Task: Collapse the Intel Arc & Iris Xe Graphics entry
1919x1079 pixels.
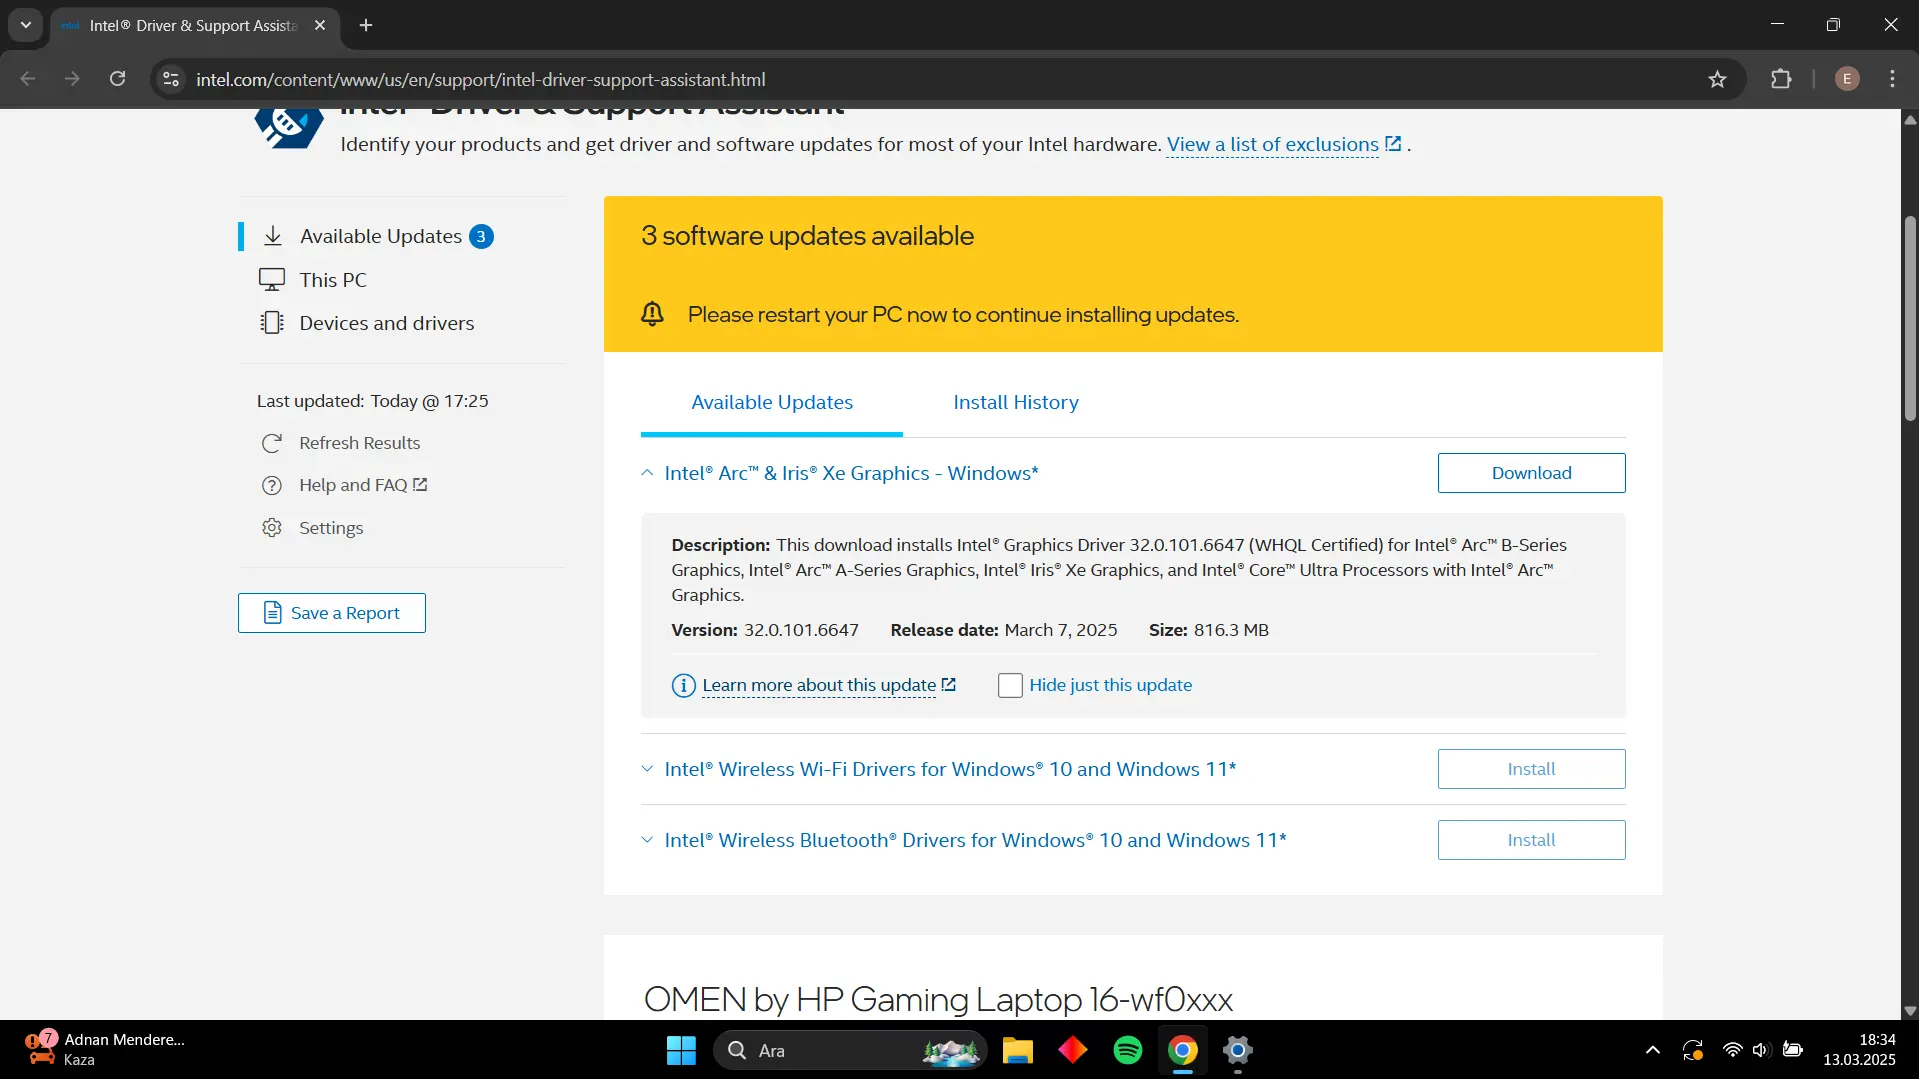Action: tap(647, 473)
